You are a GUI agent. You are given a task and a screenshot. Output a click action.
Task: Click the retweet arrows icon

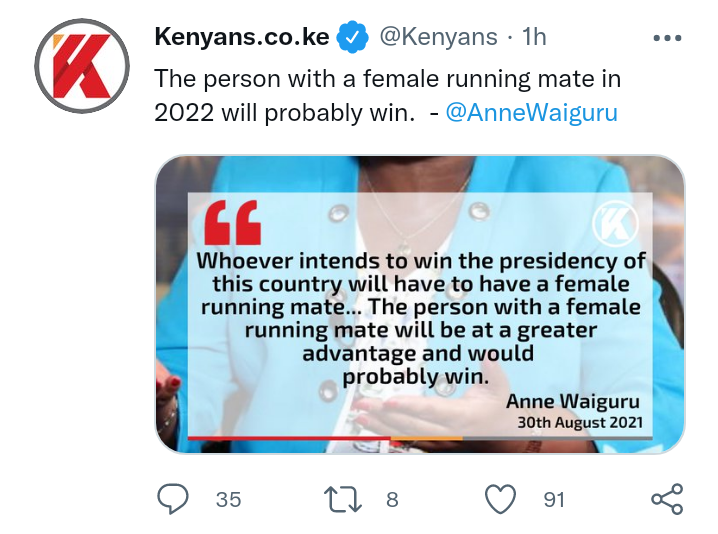(343, 499)
